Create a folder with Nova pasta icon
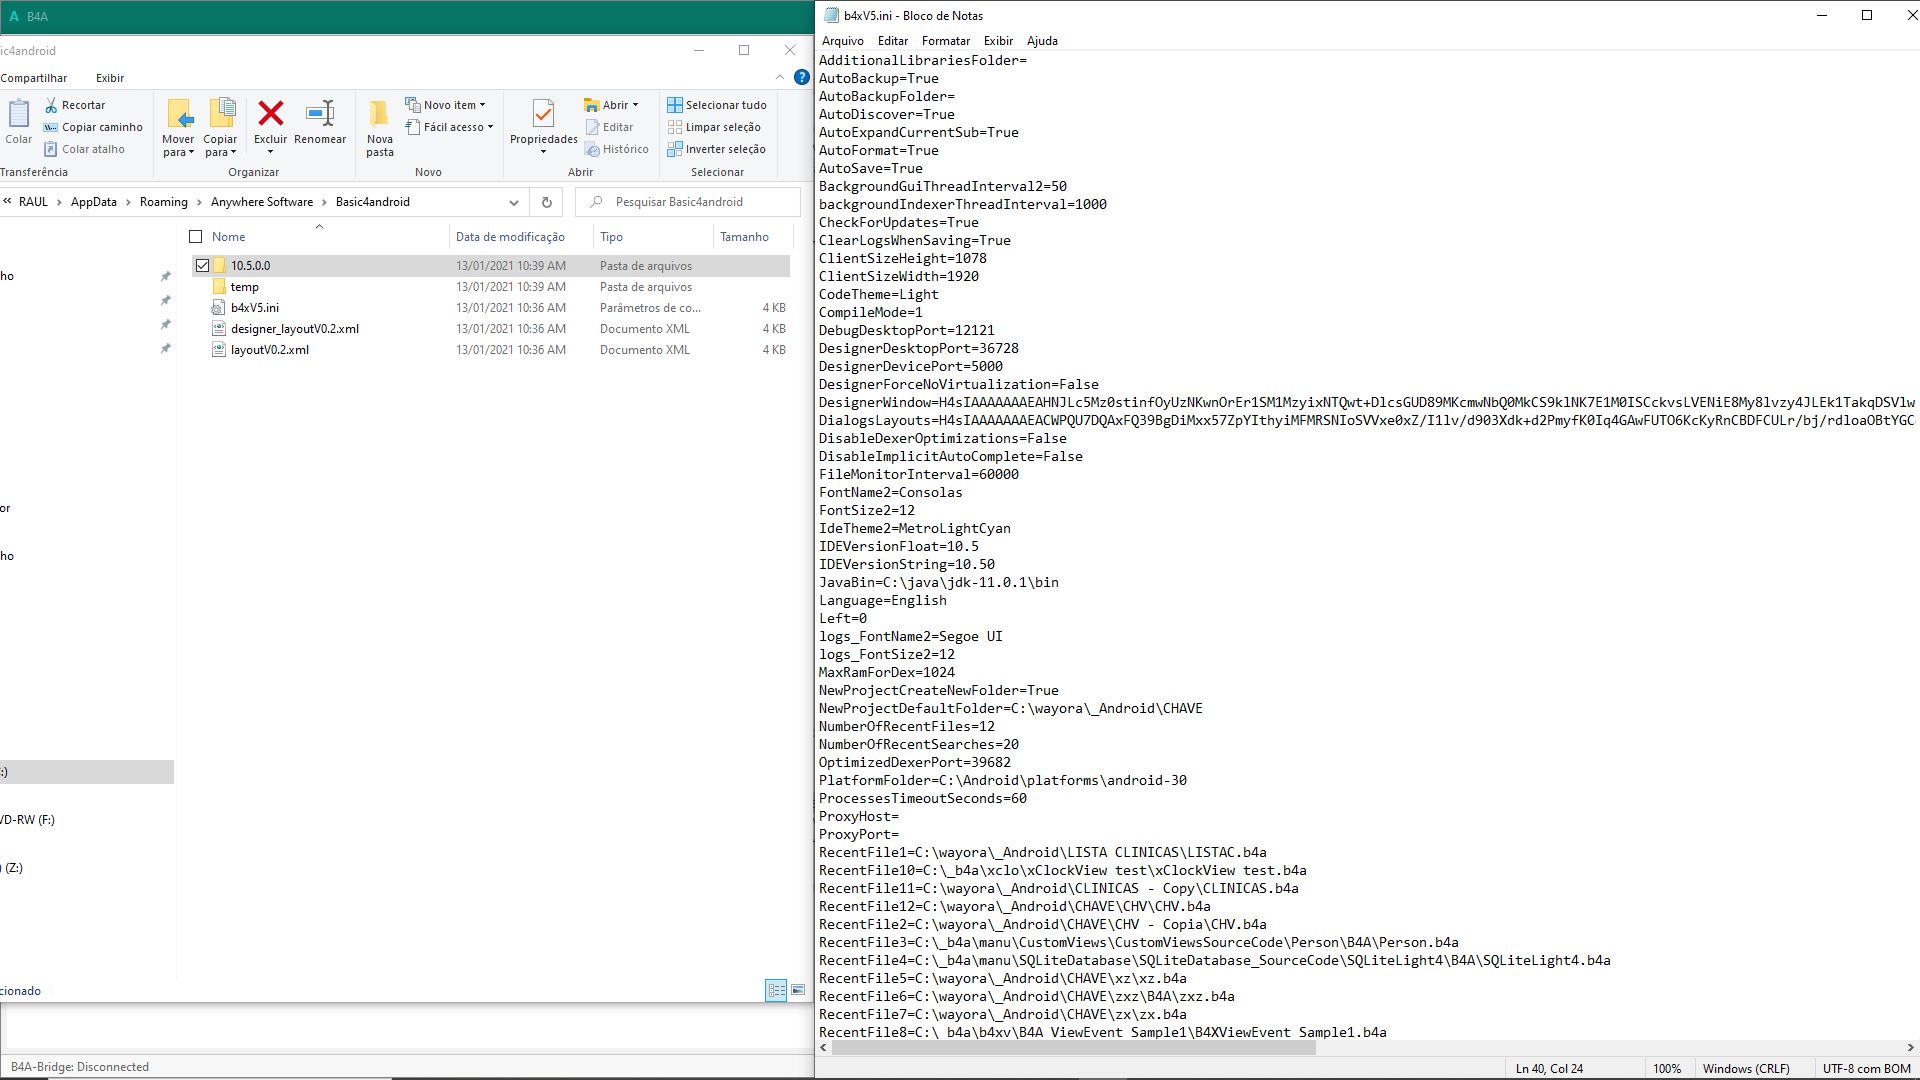1920x1080 pixels. (x=379, y=115)
